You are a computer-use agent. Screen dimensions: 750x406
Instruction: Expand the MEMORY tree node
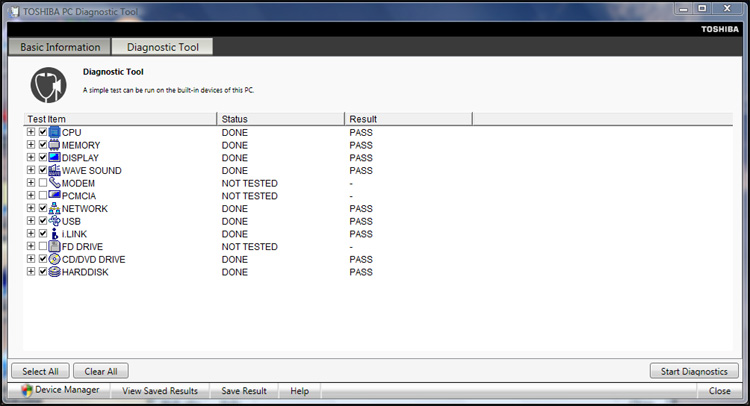pyautogui.click(x=31, y=144)
